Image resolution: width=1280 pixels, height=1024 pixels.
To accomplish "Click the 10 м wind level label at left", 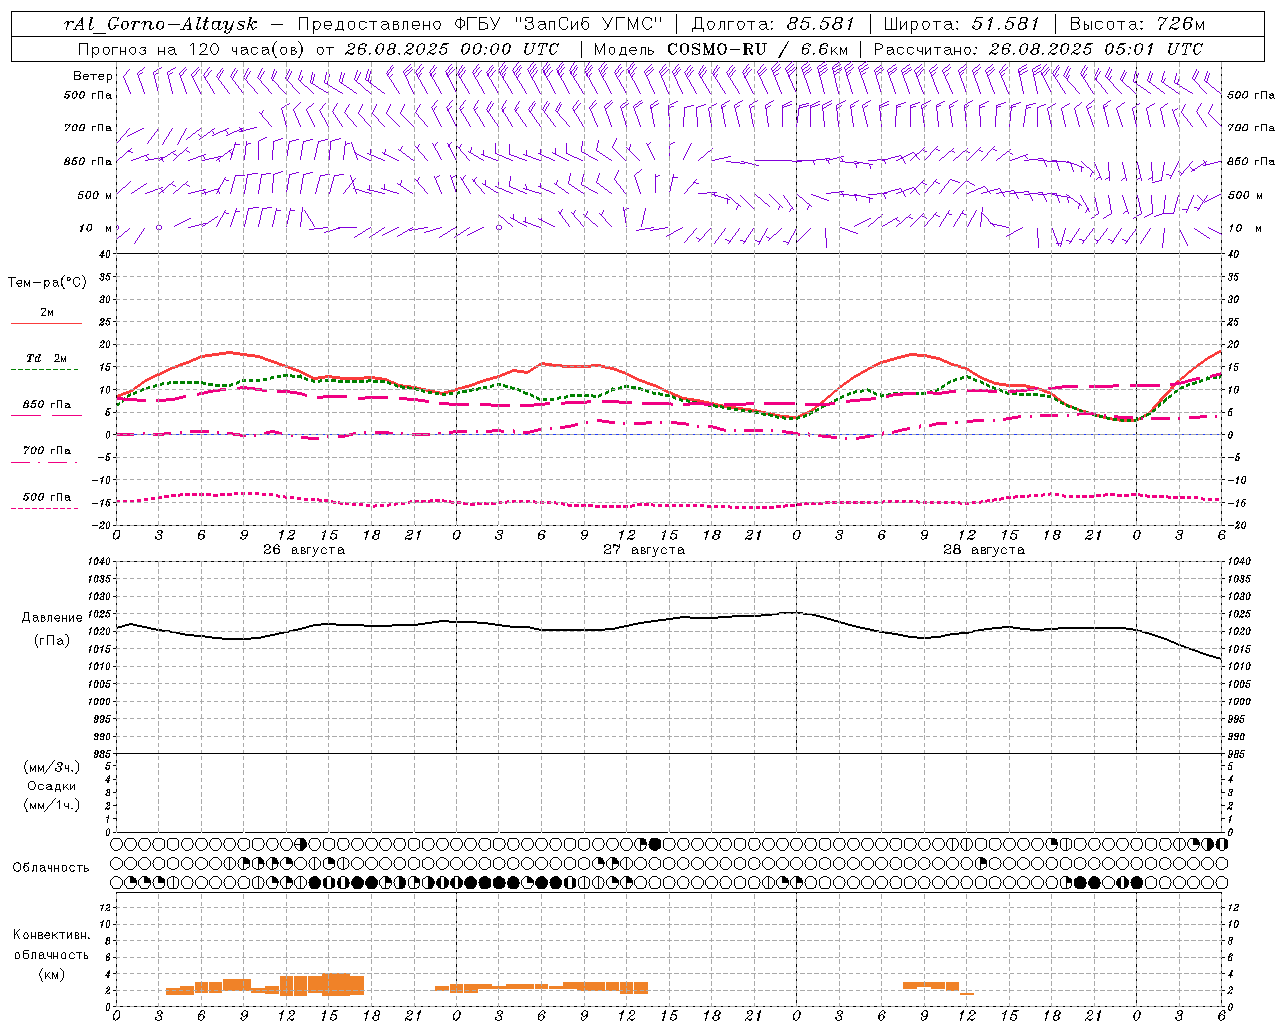I will coord(96,228).
